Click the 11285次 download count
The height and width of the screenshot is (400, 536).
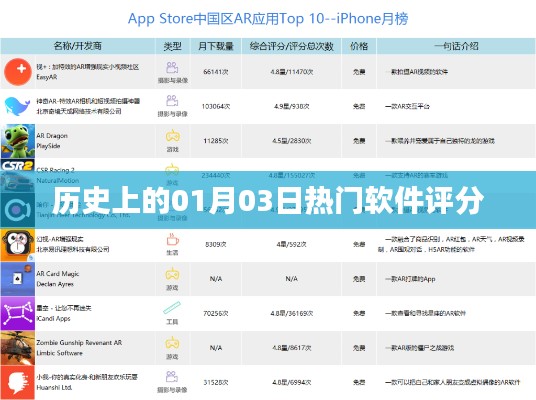[x=216, y=141]
